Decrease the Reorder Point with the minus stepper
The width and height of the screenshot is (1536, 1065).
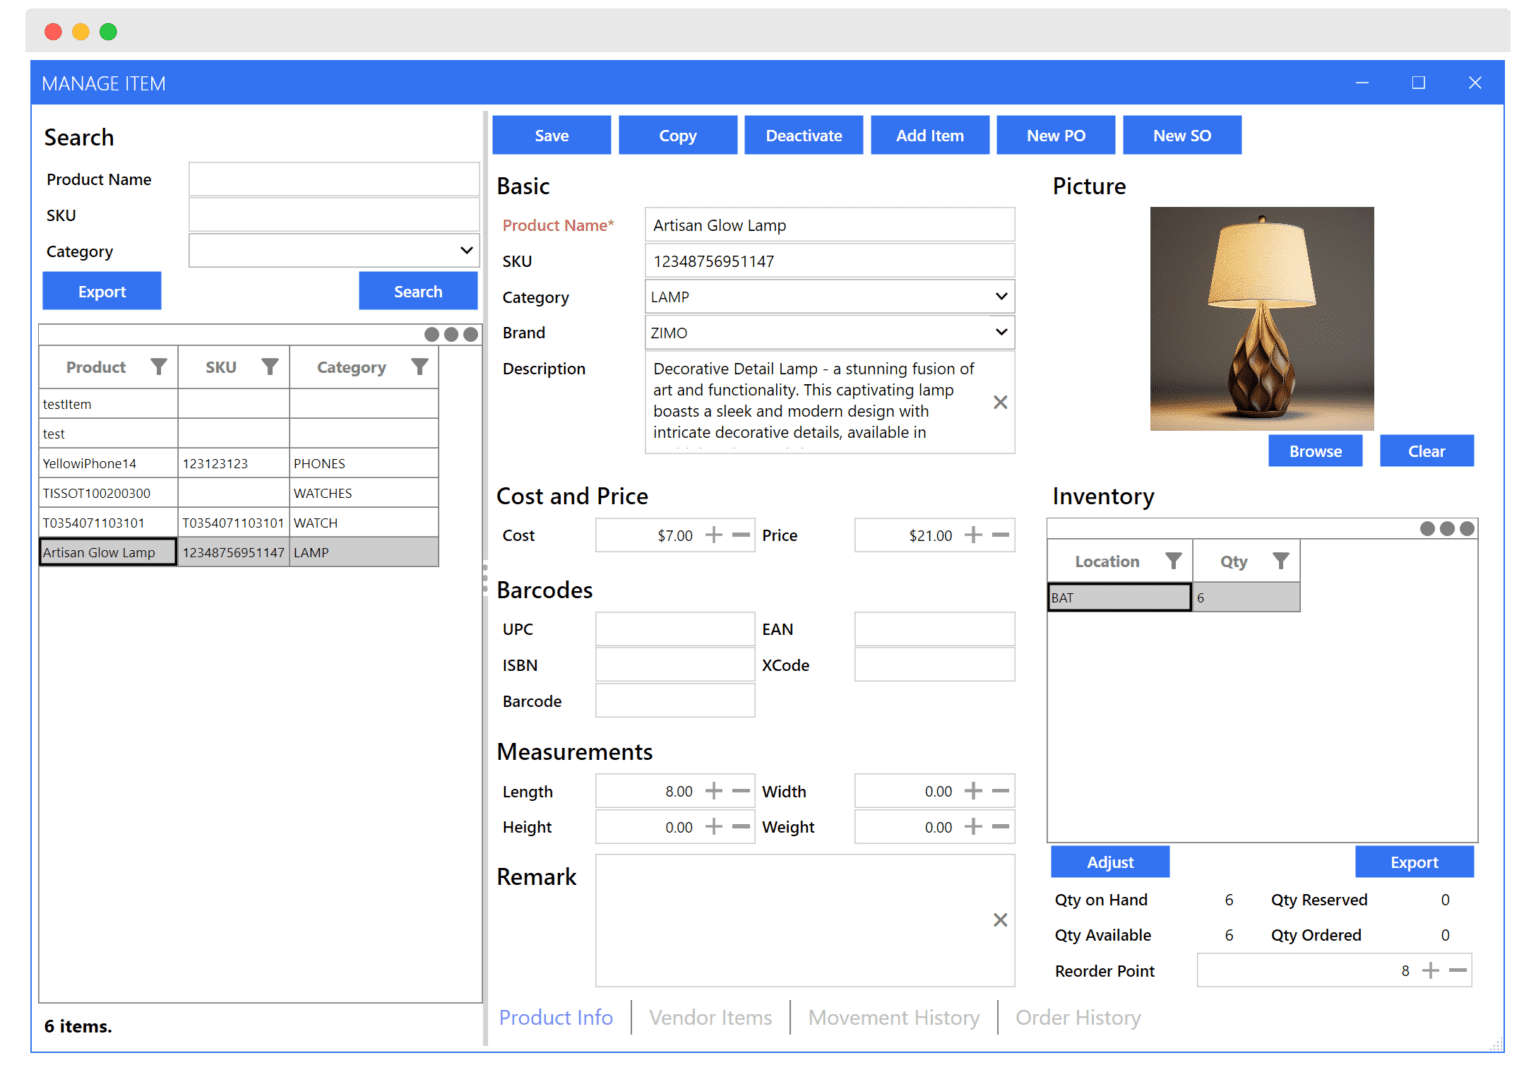pyautogui.click(x=1459, y=970)
